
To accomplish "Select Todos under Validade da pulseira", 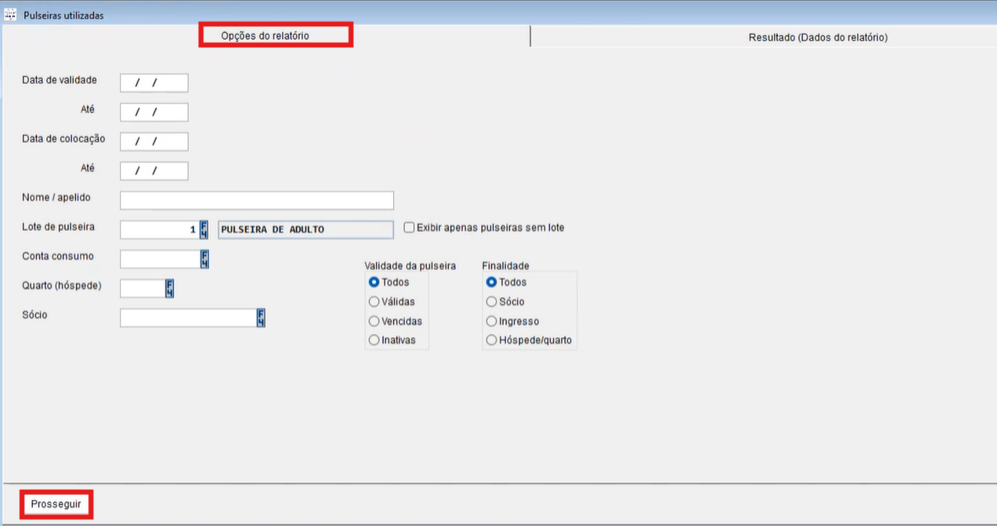I will (x=375, y=283).
